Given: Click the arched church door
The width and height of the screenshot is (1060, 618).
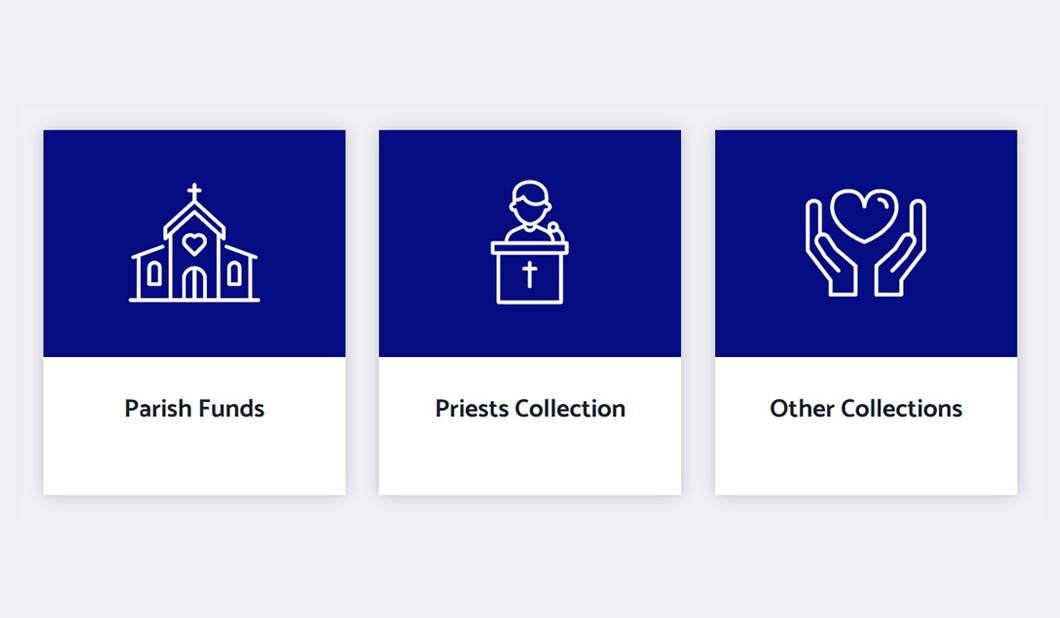Looking at the screenshot, I should [x=194, y=283].
